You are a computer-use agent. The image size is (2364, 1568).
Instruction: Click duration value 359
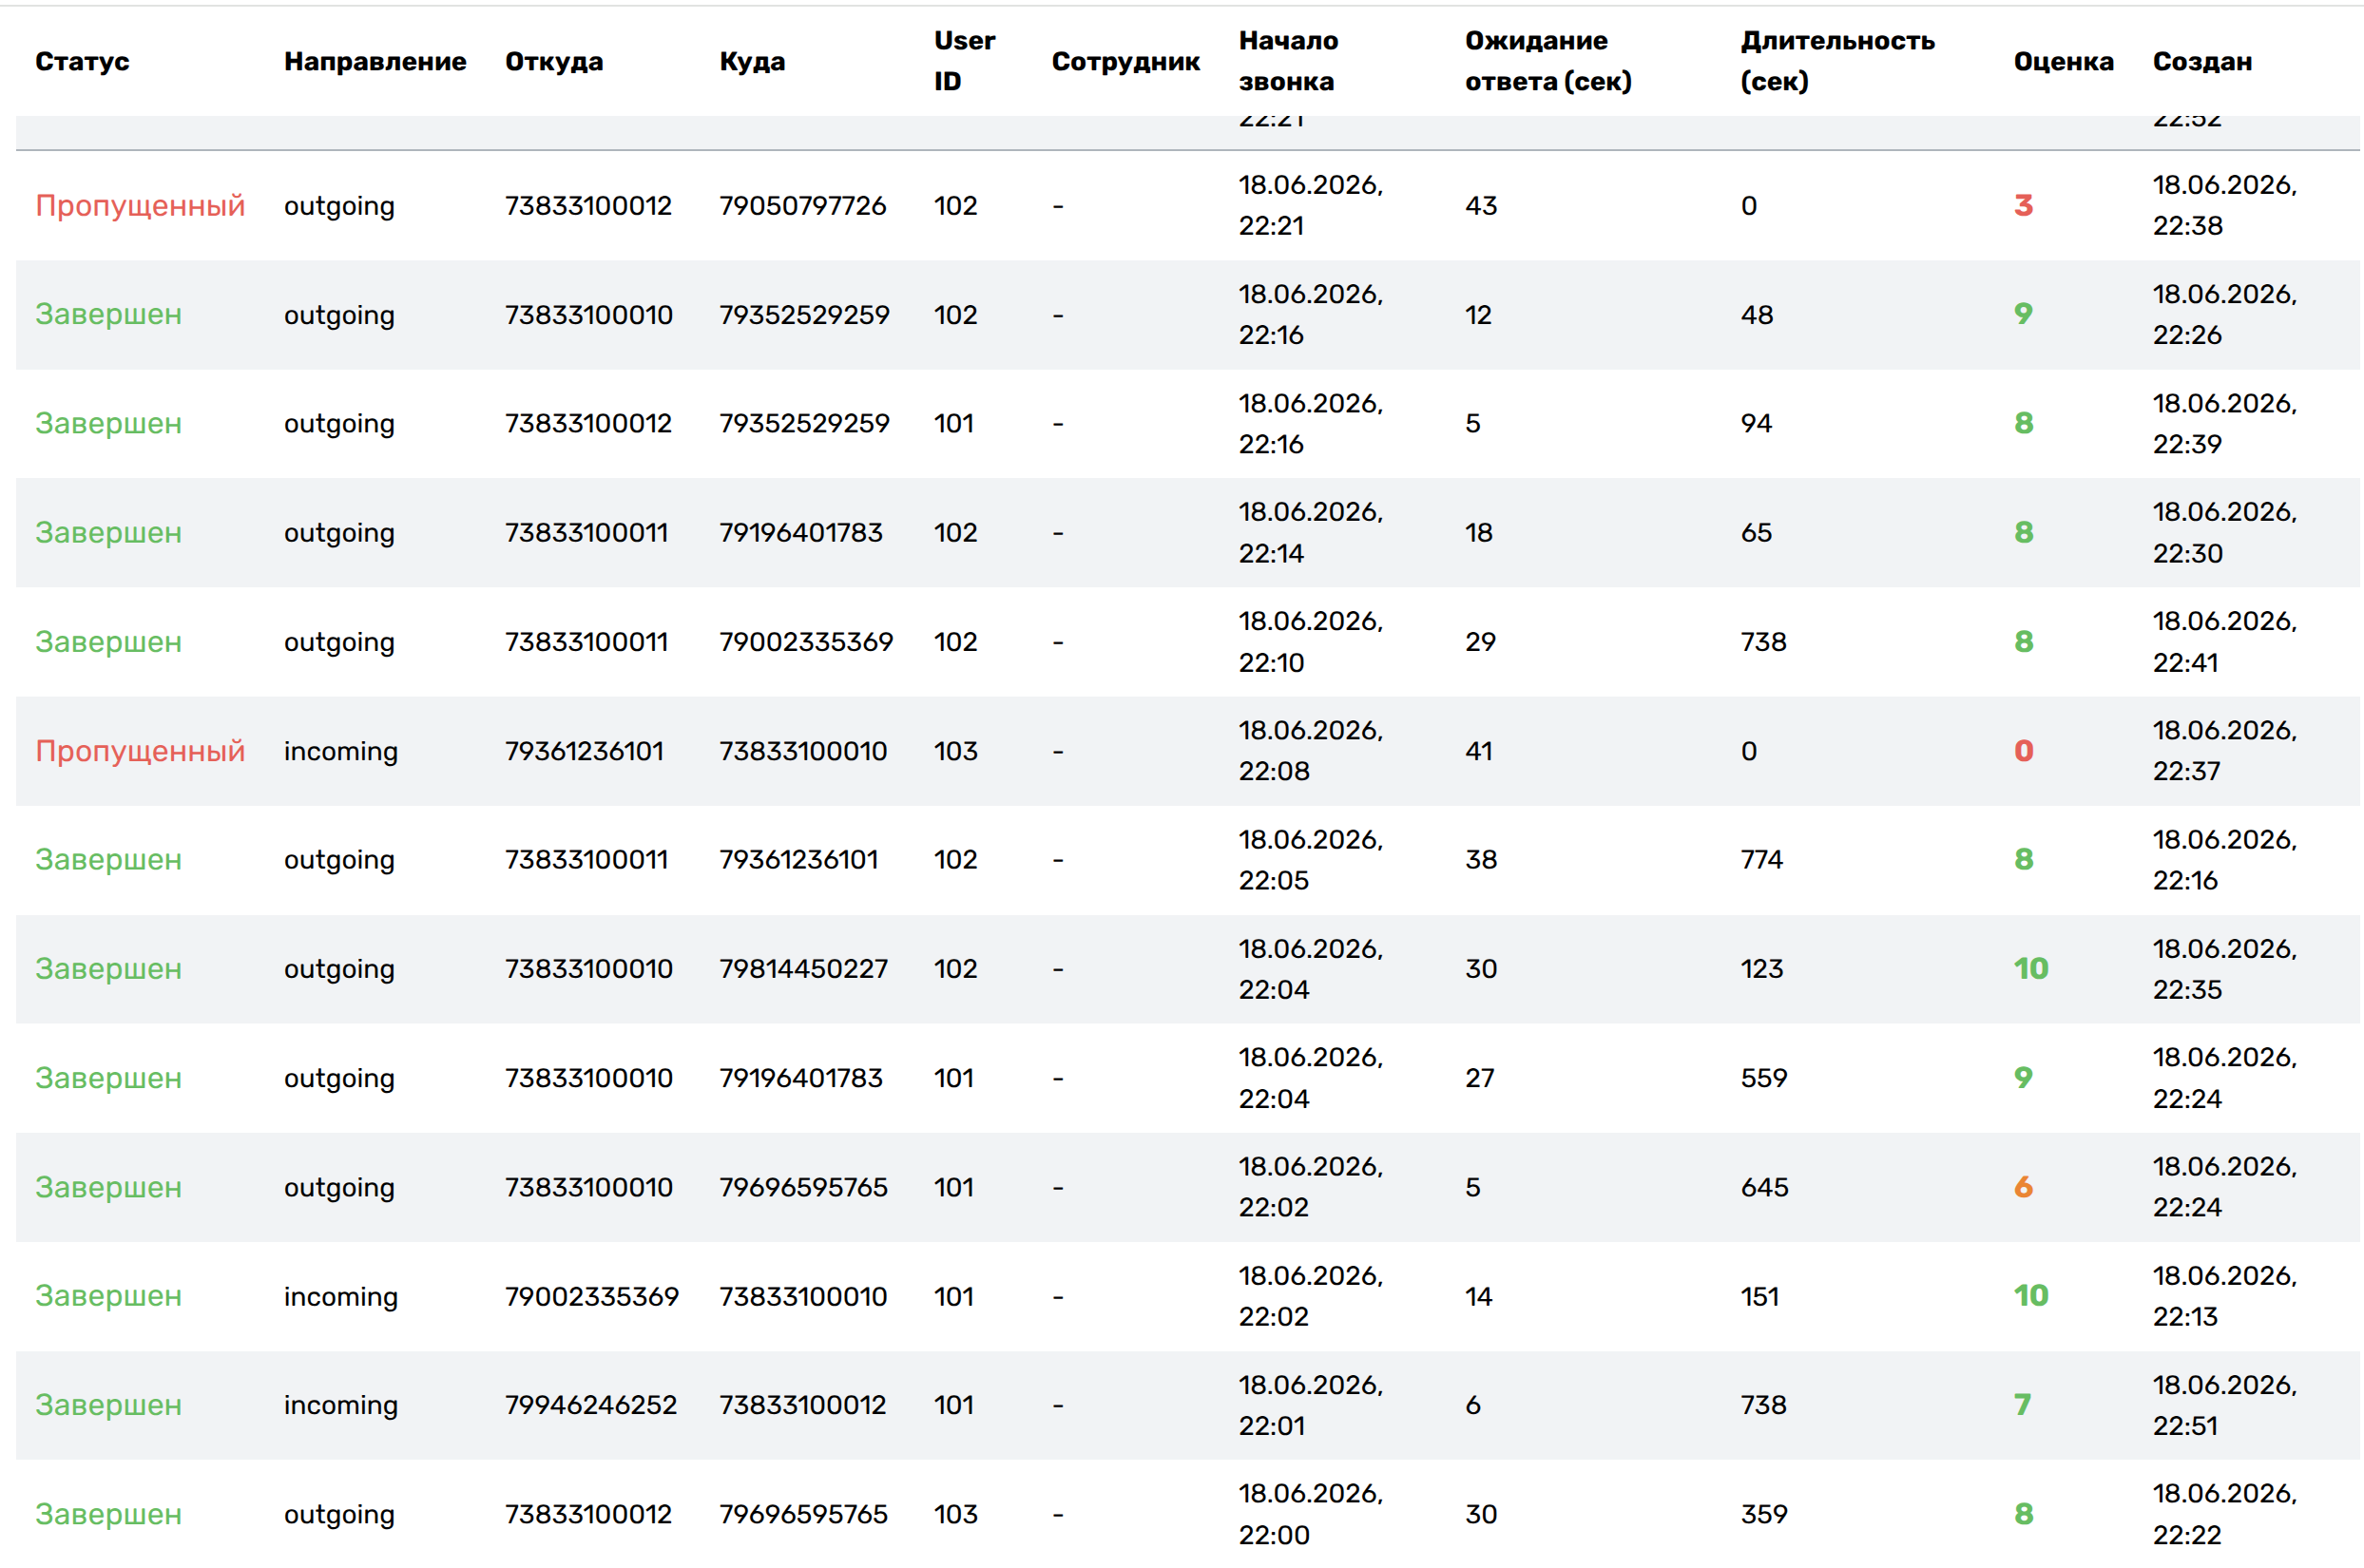pos(1763,1514)
